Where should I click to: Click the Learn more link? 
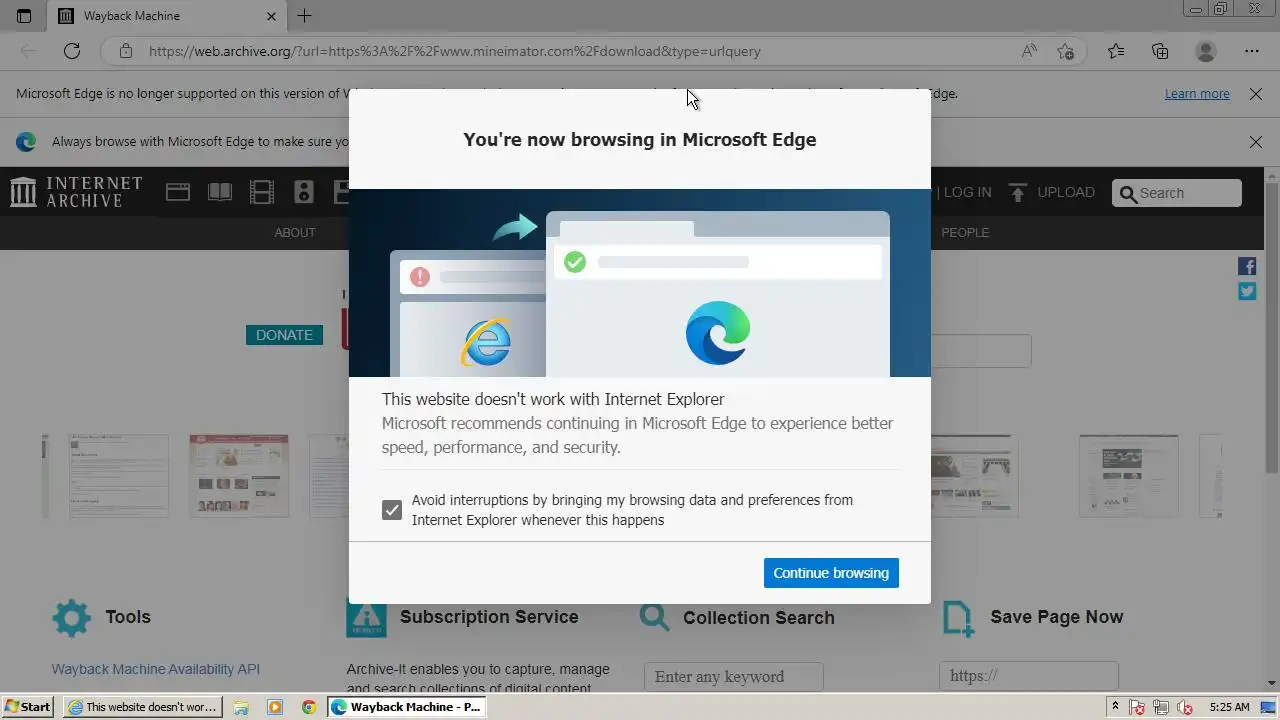point(1197,94)
